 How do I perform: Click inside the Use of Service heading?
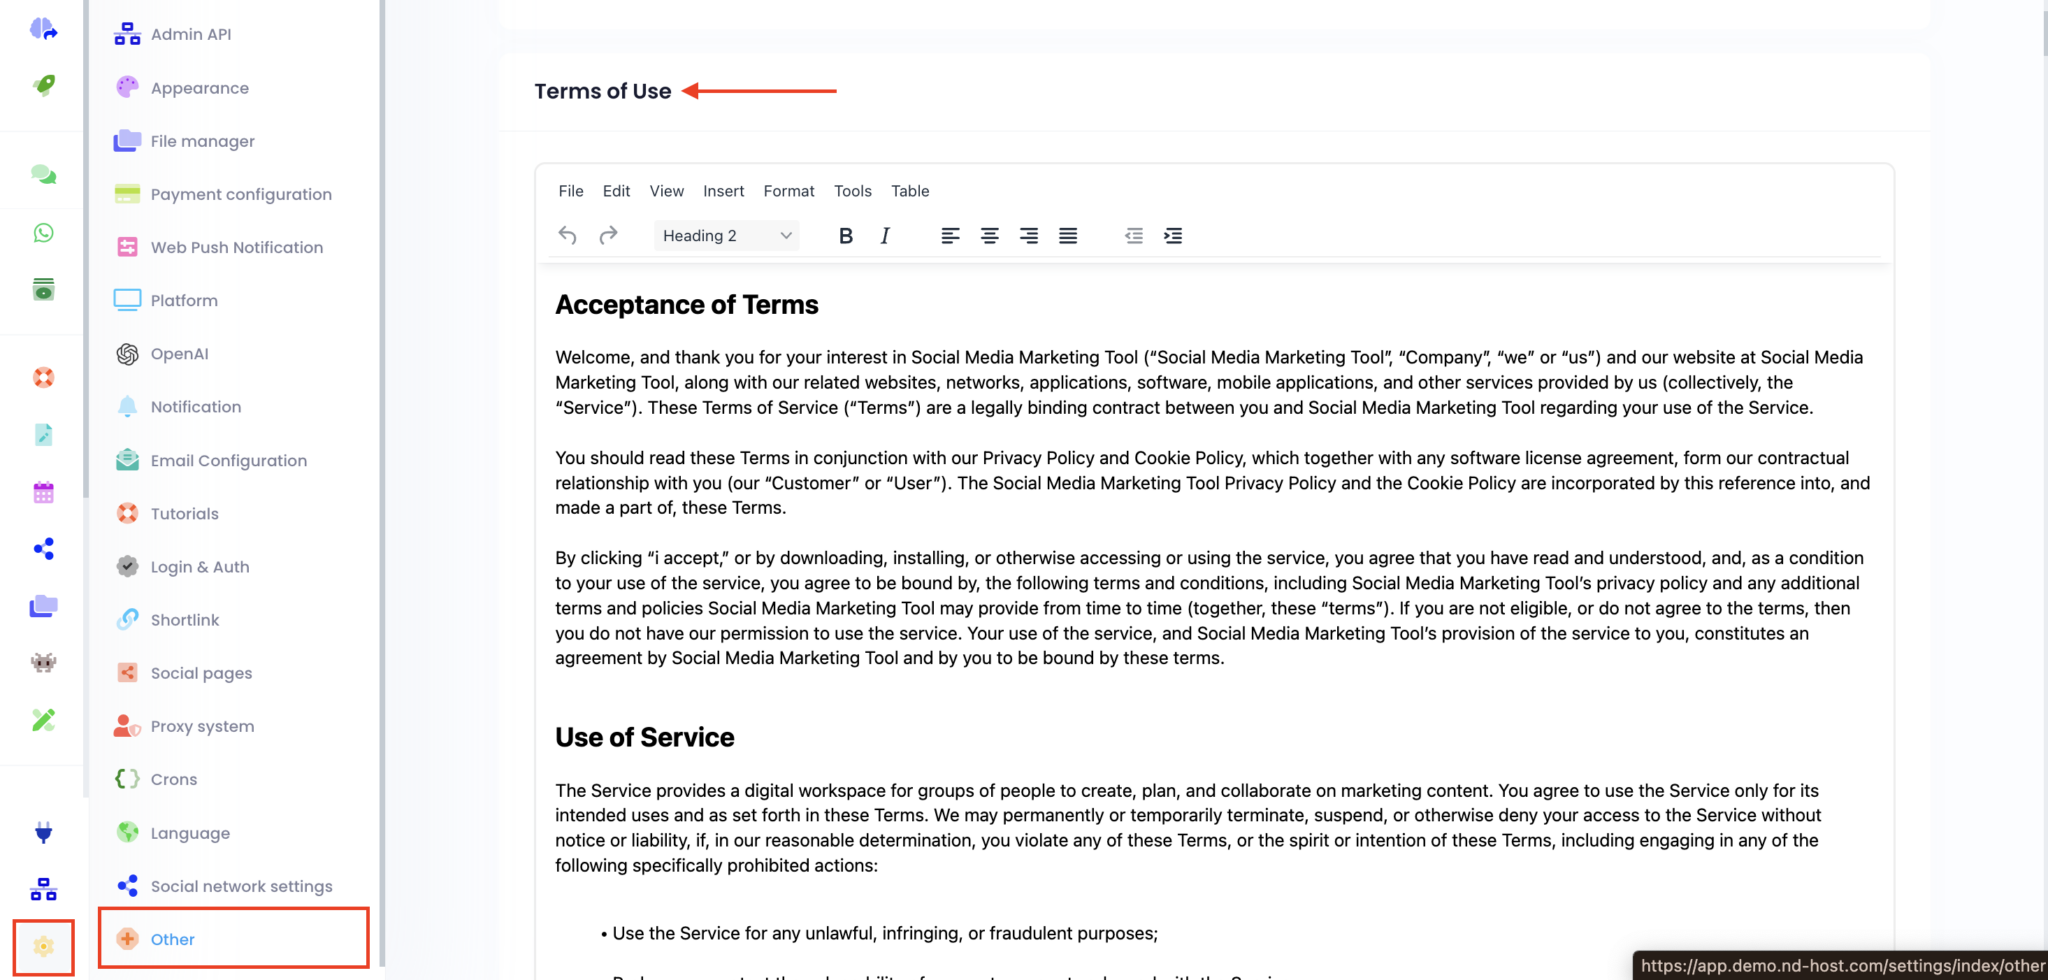(645, 738)
